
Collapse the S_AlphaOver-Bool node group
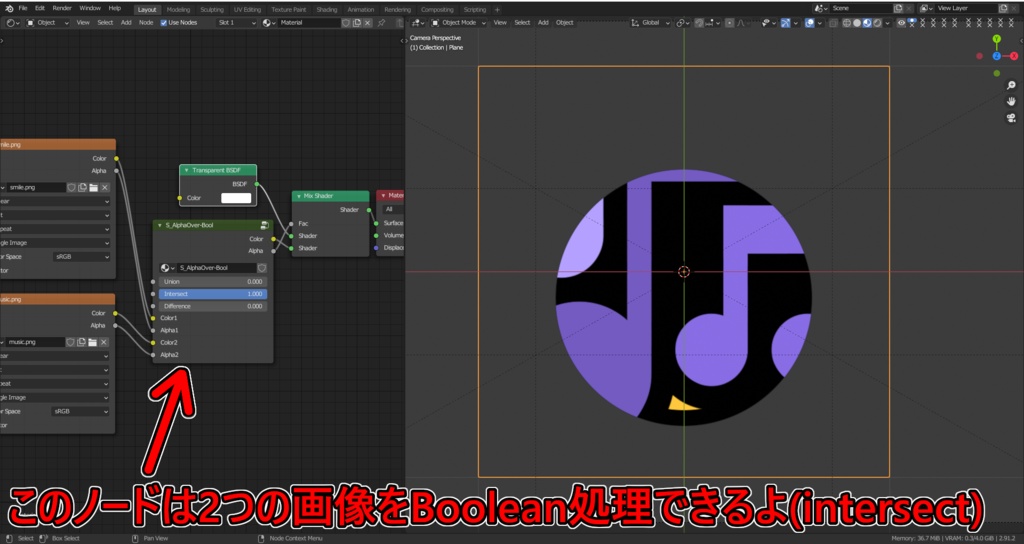pos(159,225)
